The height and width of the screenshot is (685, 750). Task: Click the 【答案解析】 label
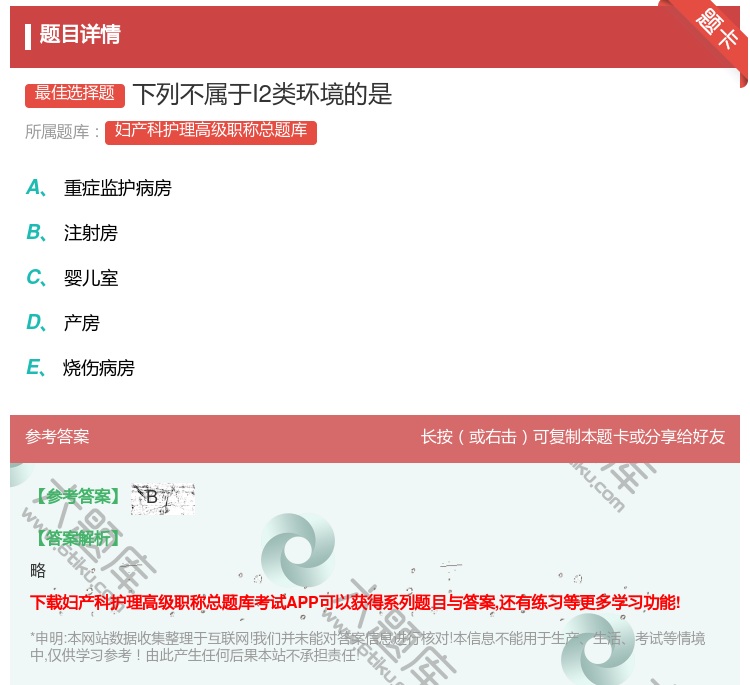click(78, 538)
